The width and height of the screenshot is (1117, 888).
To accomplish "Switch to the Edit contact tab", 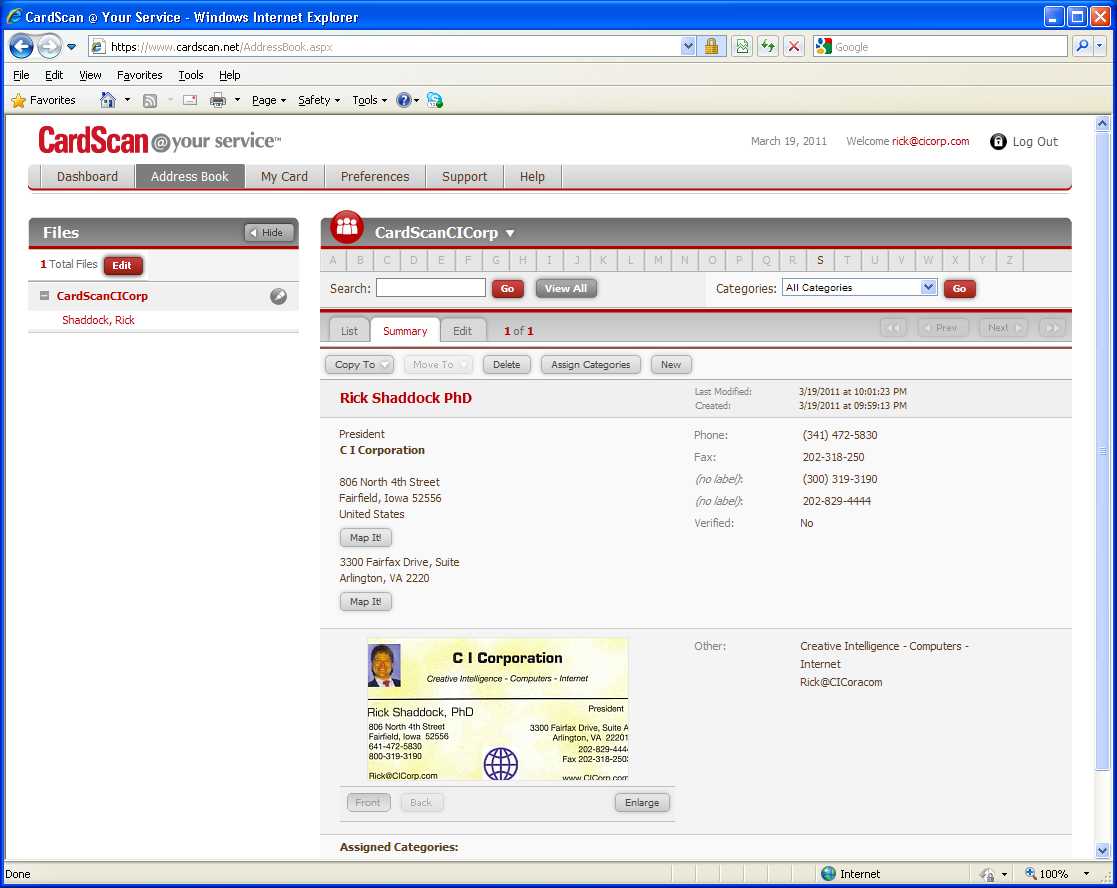I will click(x=462, y=331).
